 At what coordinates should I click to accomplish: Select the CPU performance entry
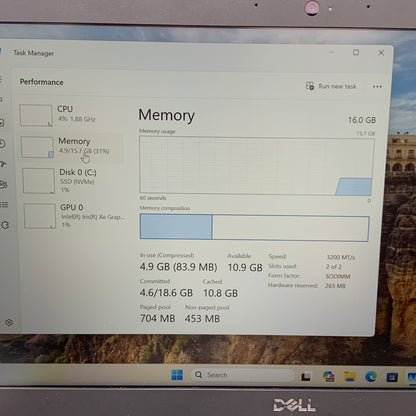(x=70, y=114)
